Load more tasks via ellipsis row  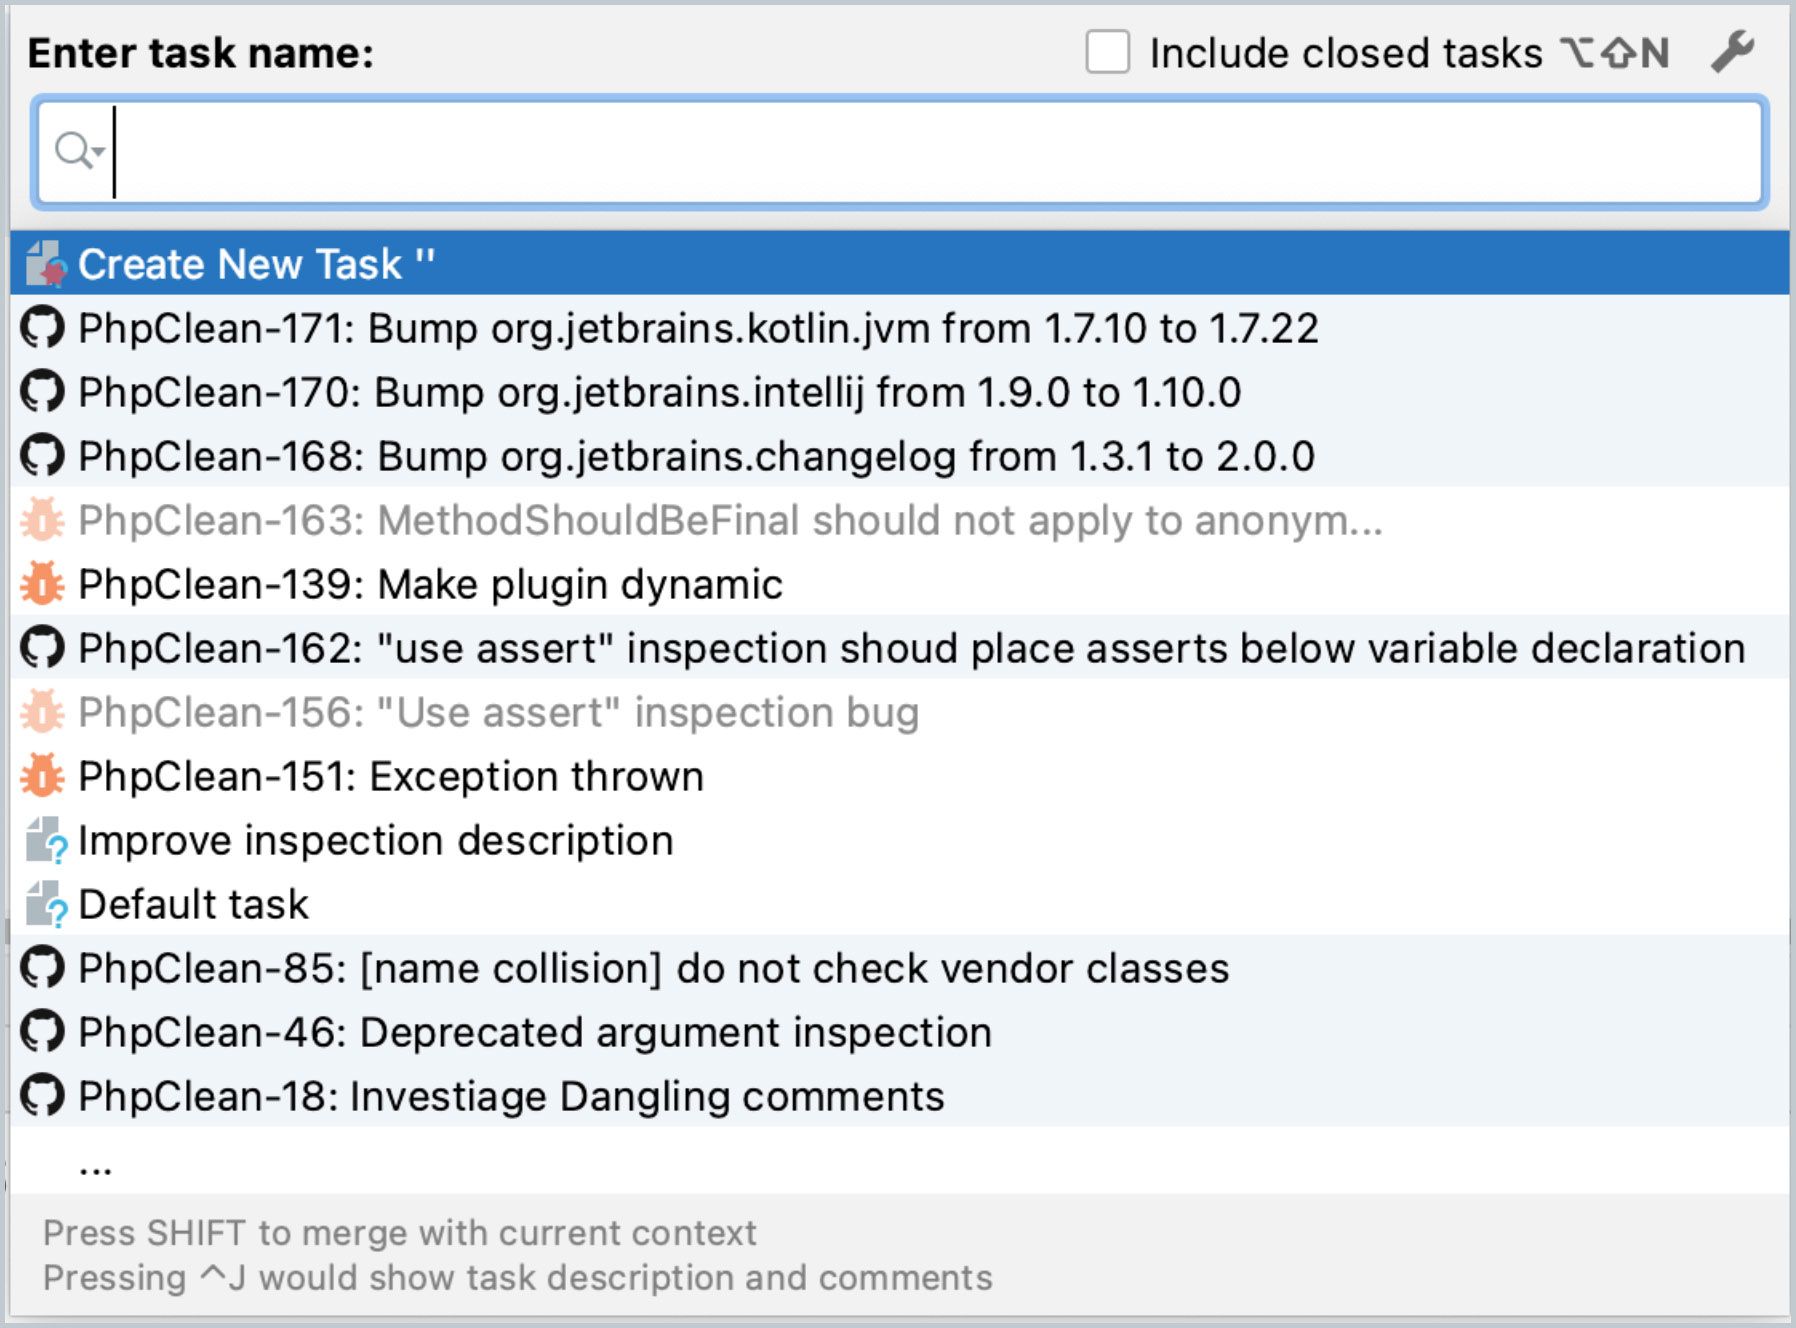(900, 1160)
